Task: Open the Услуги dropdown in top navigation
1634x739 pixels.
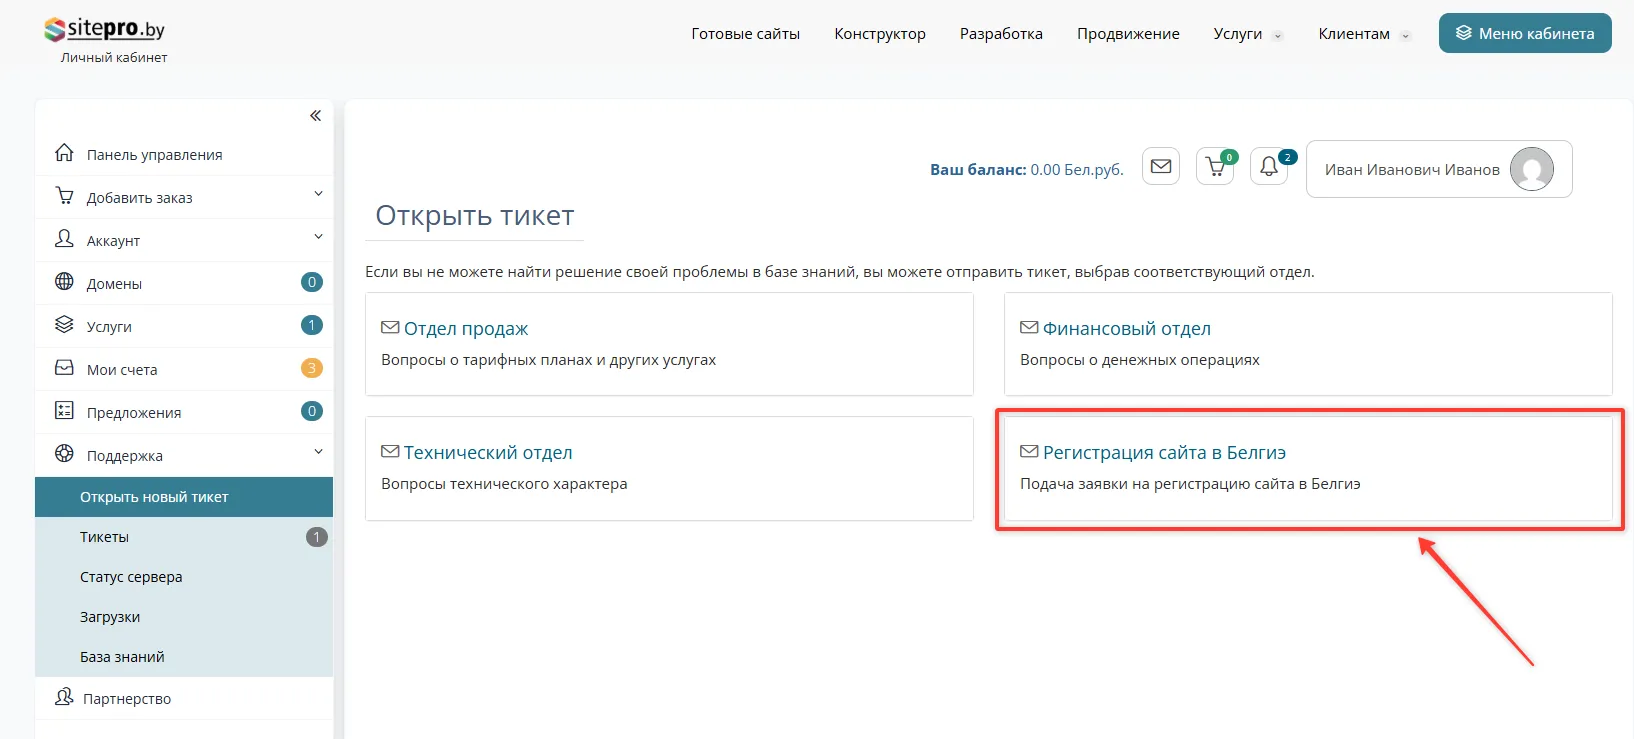Action: pyautogui.click(x=1246, y=34)
